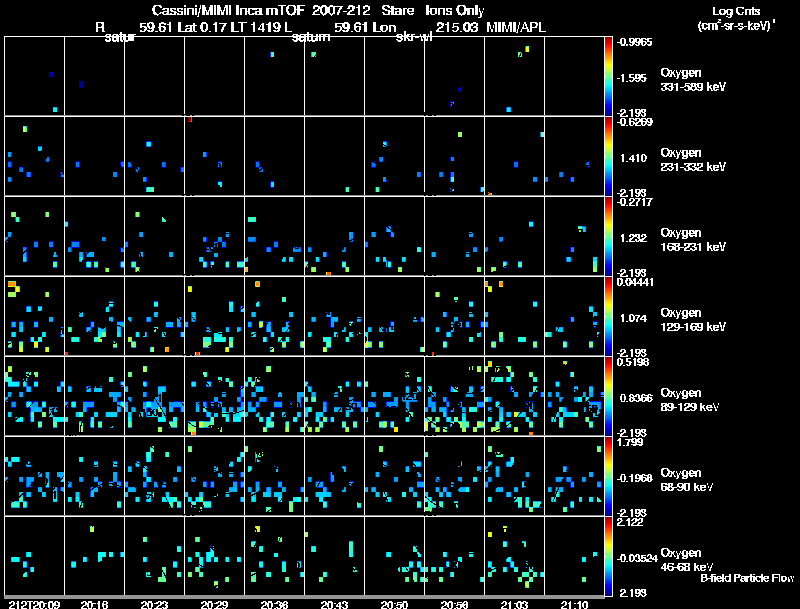Image resolution: width=800 pixels, height=609 pixels.
Task: Click the 2007-212 date in title
Action: [341, 10]
